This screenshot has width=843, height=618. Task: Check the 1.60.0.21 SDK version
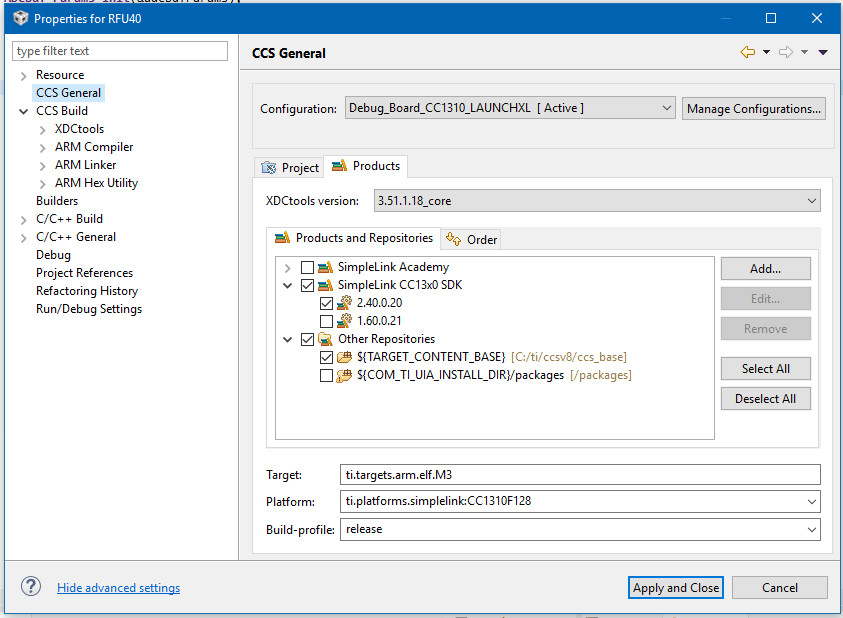[x=326, y=321]
